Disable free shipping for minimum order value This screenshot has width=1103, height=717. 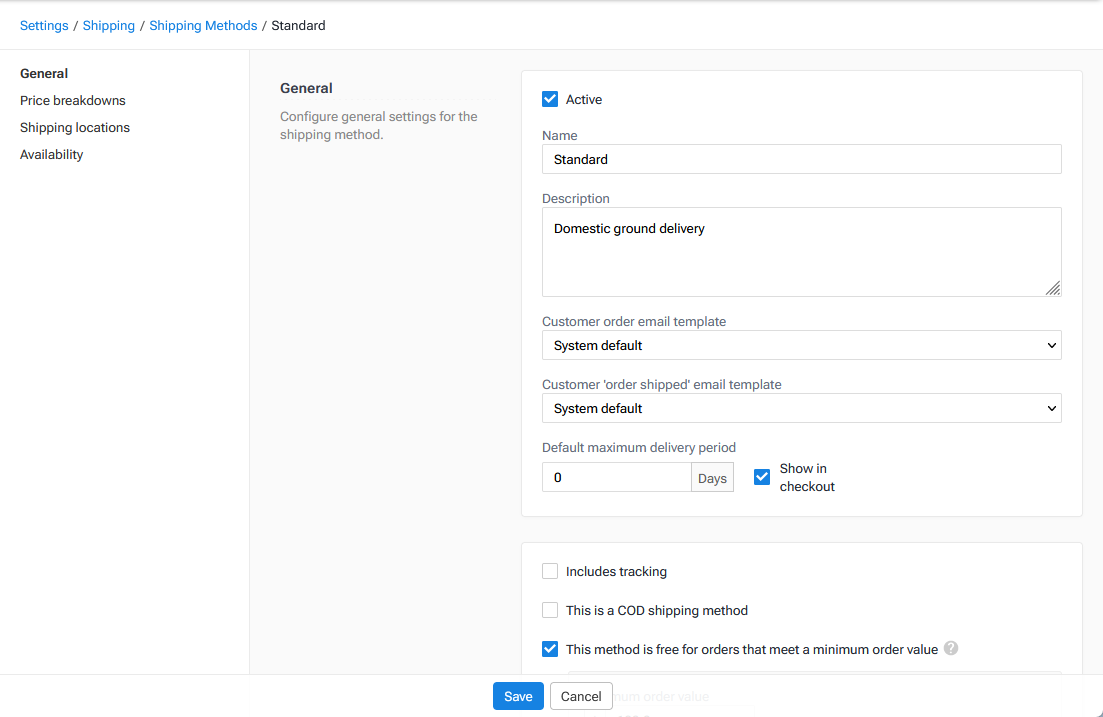(x=549, y=648)
